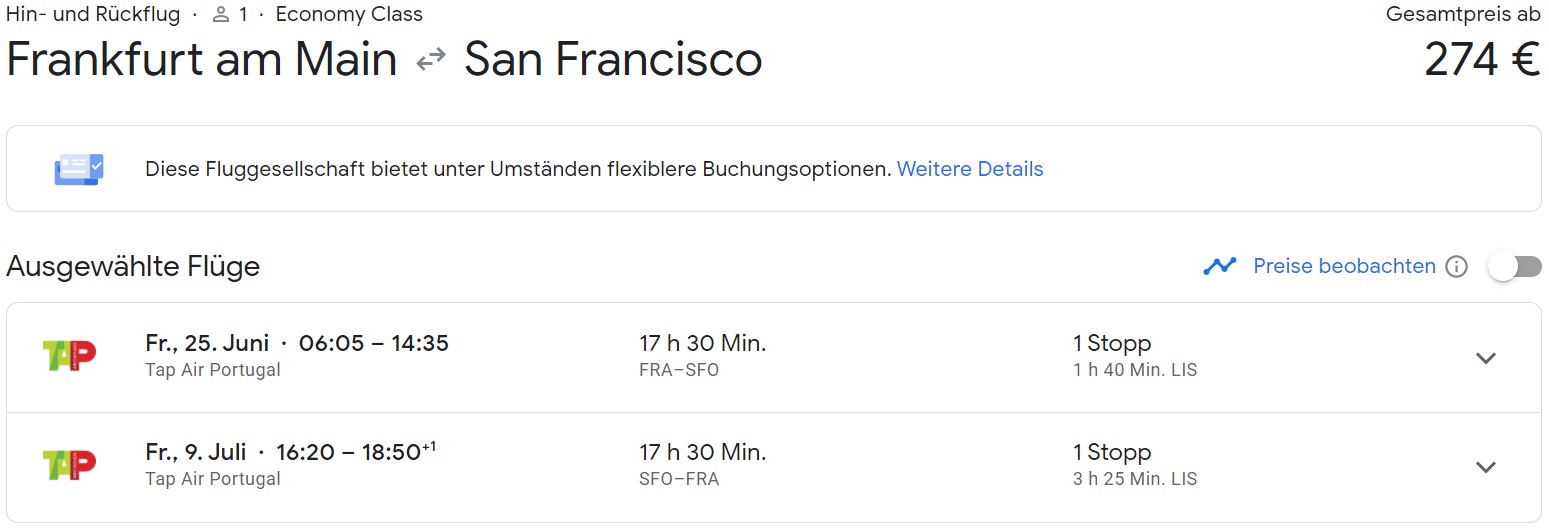The image size is (1549, 529).
Task: Click the FRA–SFO route text
Action: 679,370
